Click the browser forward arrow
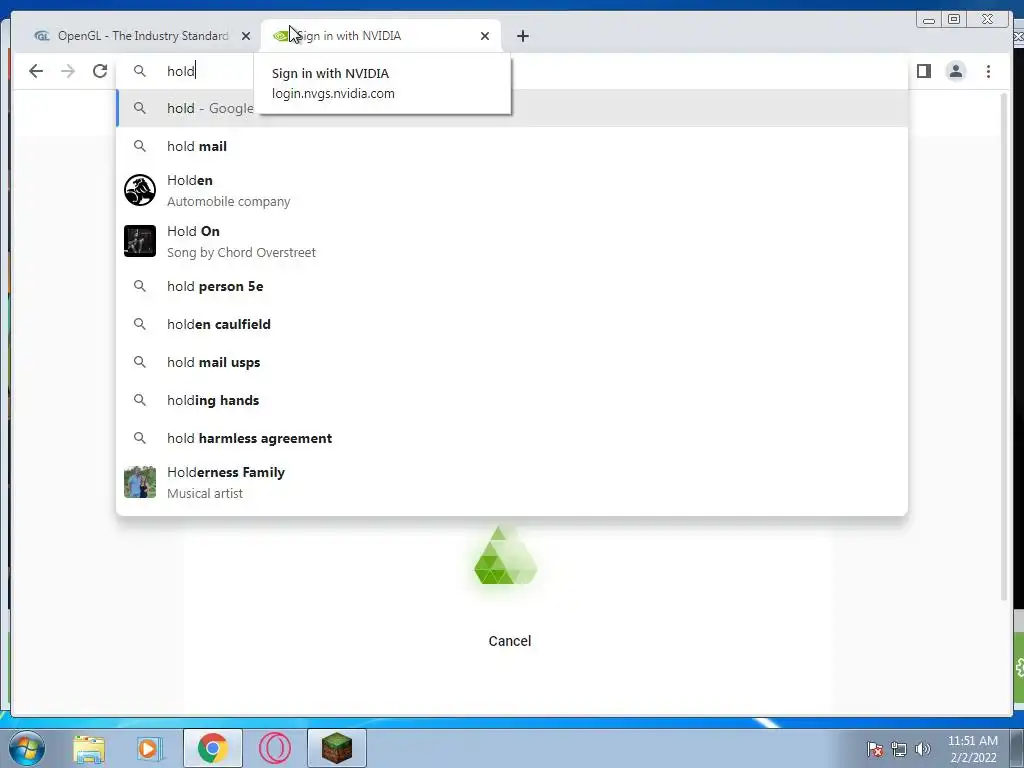Viewport: 1024px width, 768px height. point(68,71)
